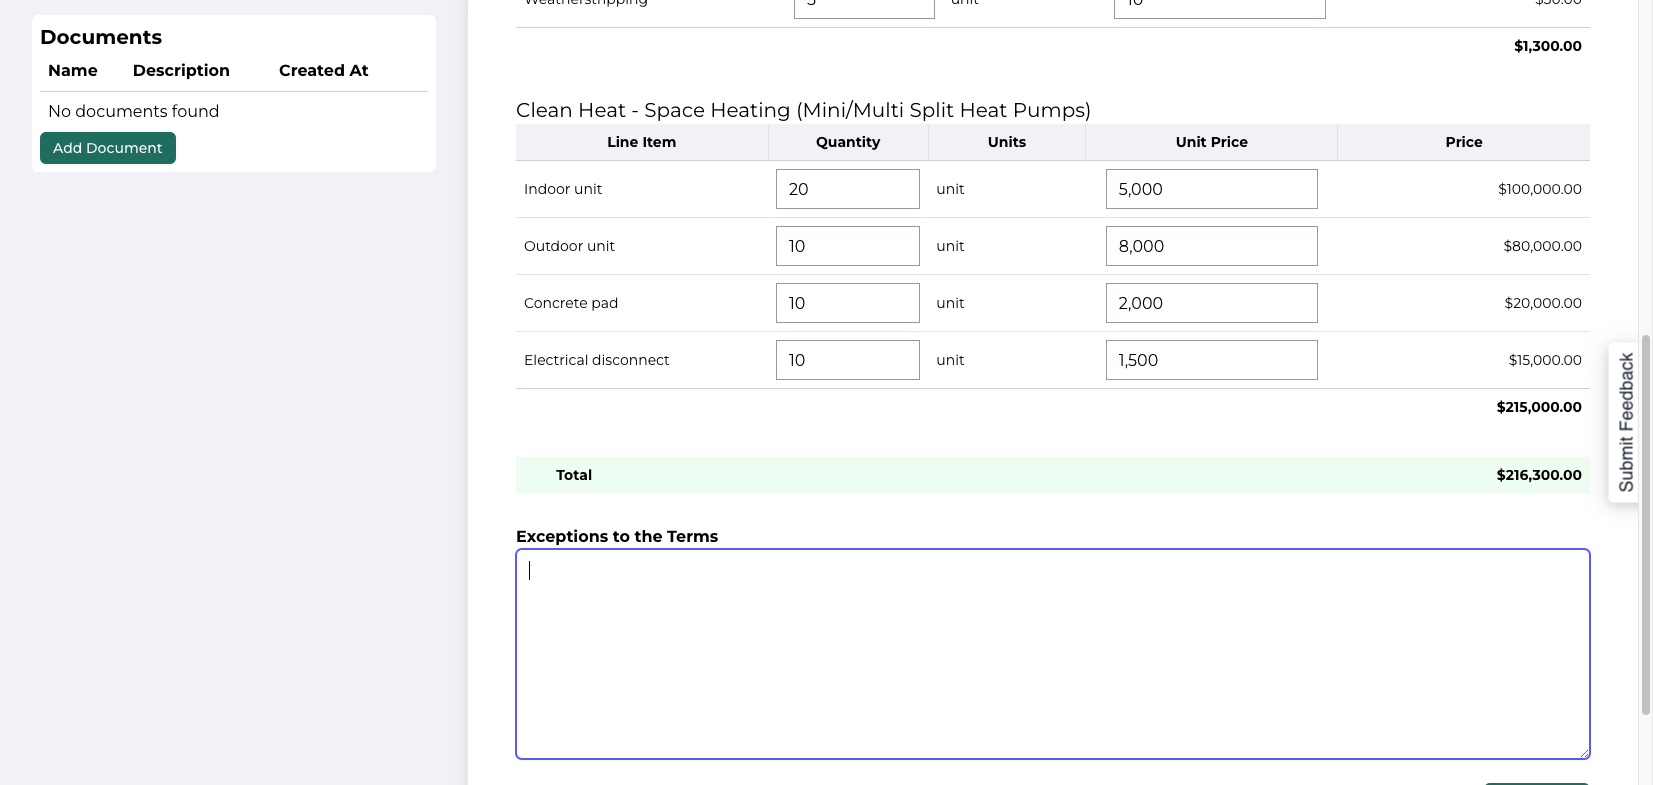The width and height of the screenshot is (1653, 785).
Task: Focus the Exceptions to the Terms text area
Action: 1053,654
